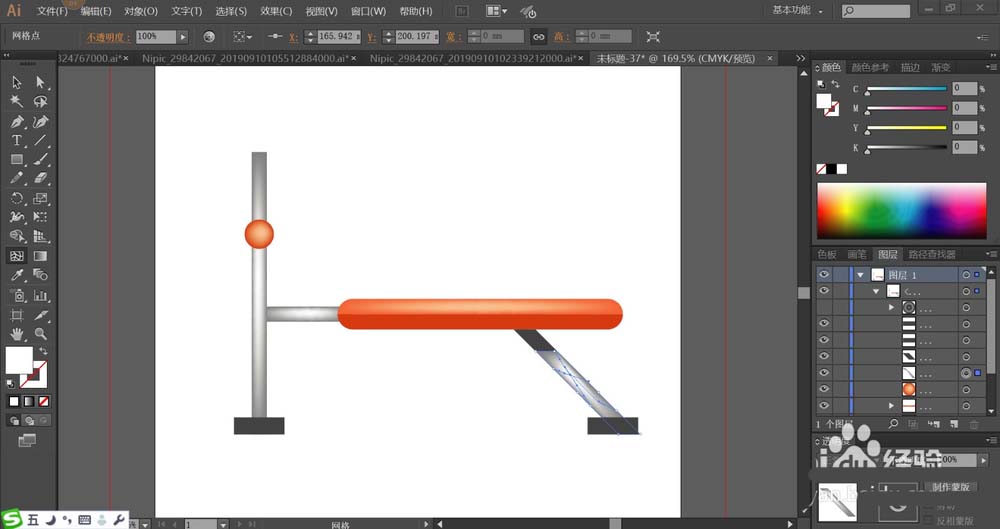Choose the Blend tool
This screenshot has height=529, width=1000.
coord(41,275)
